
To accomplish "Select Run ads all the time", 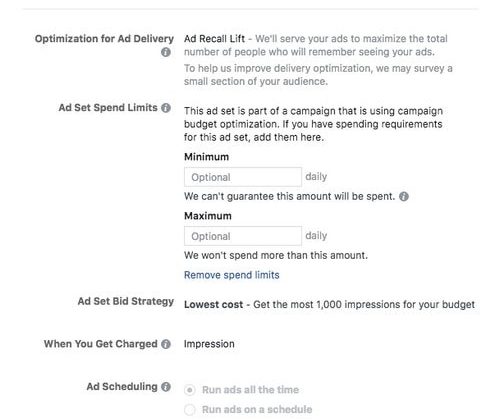I will coord(190,390).
